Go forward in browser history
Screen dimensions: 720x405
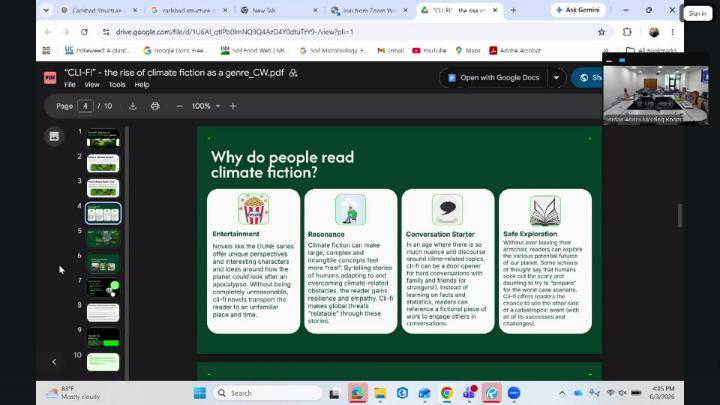[66, 32]
